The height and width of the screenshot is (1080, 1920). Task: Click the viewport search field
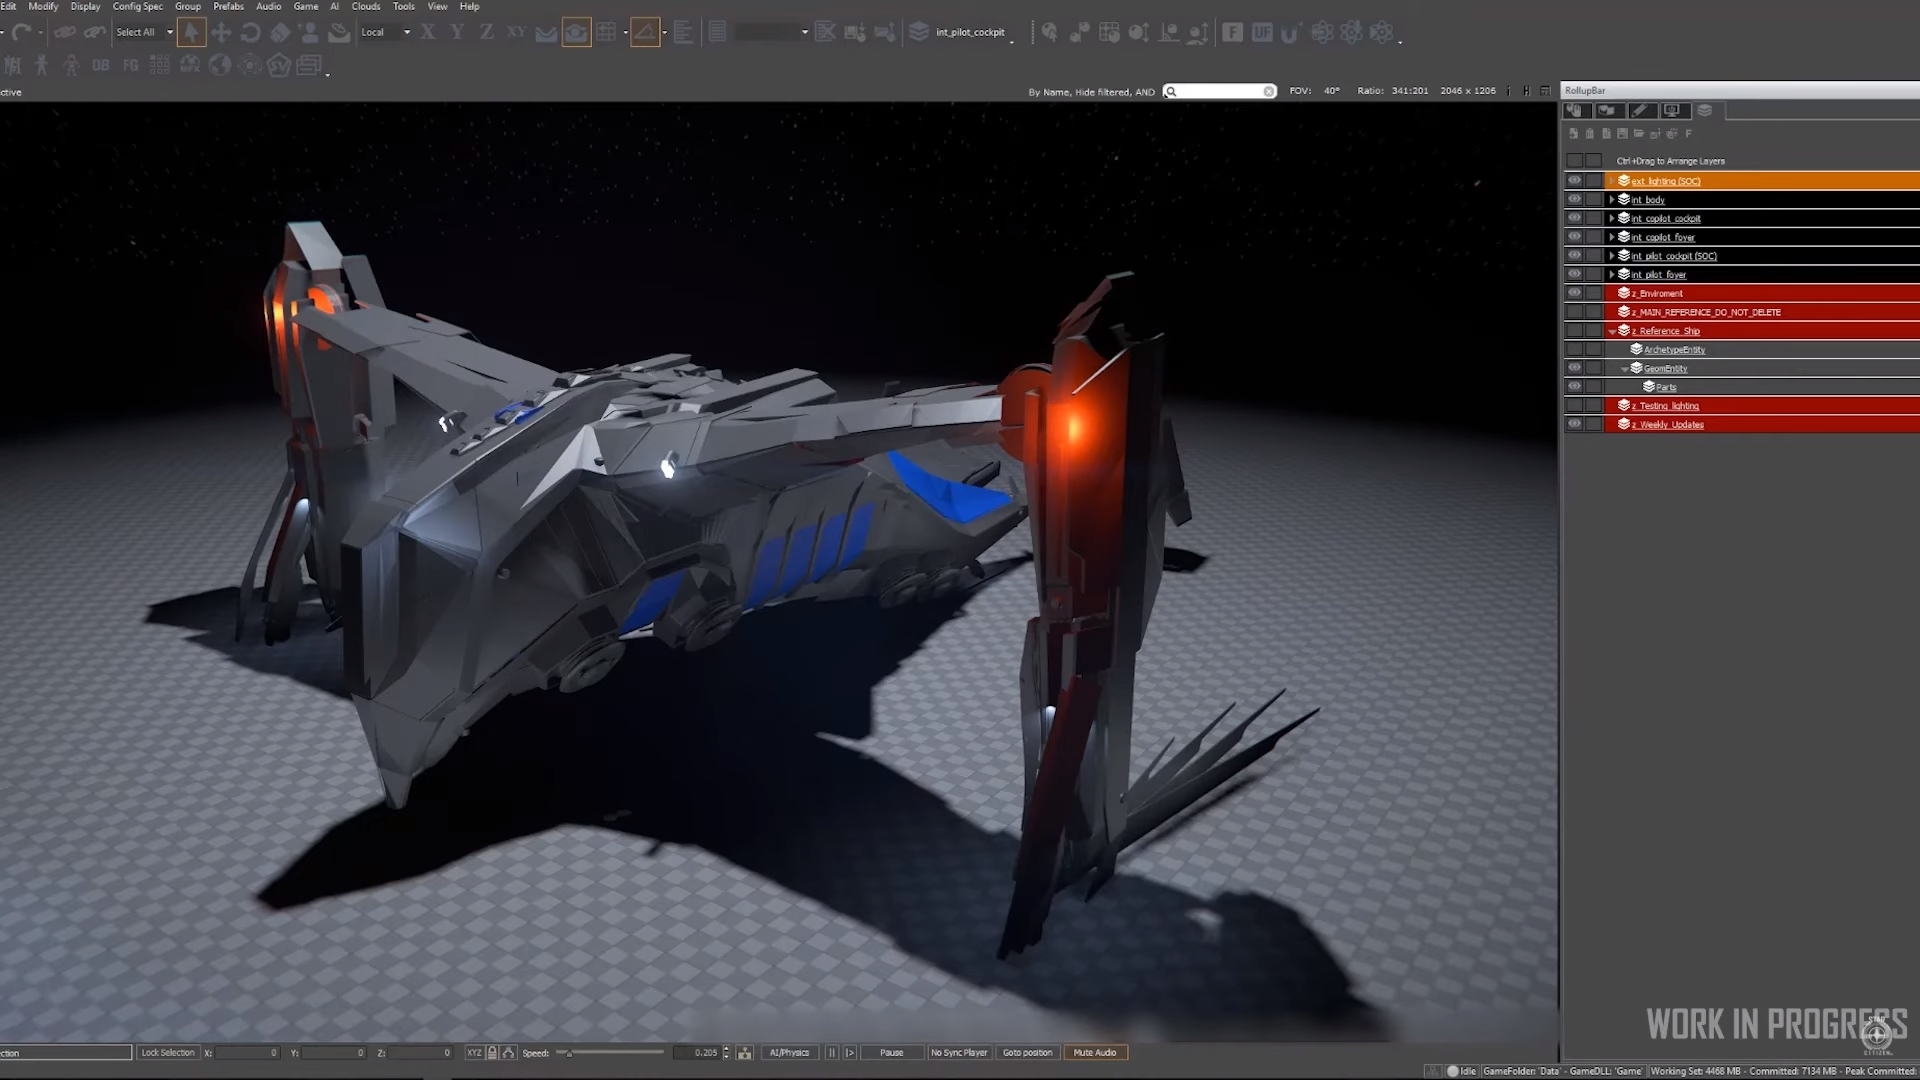point(1219,91)
